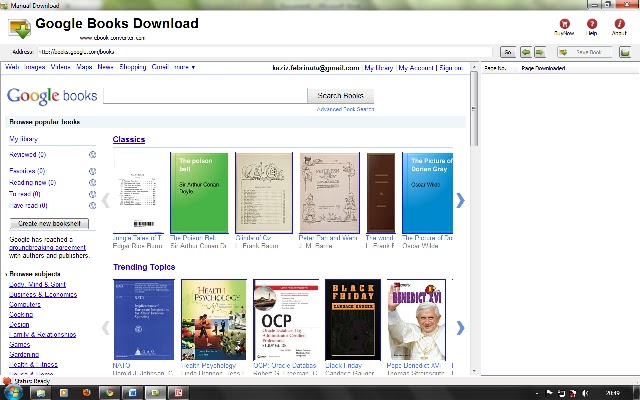Click the Buy Now shopping cart icon
The image size is (640, 400).
click(564, 24)
